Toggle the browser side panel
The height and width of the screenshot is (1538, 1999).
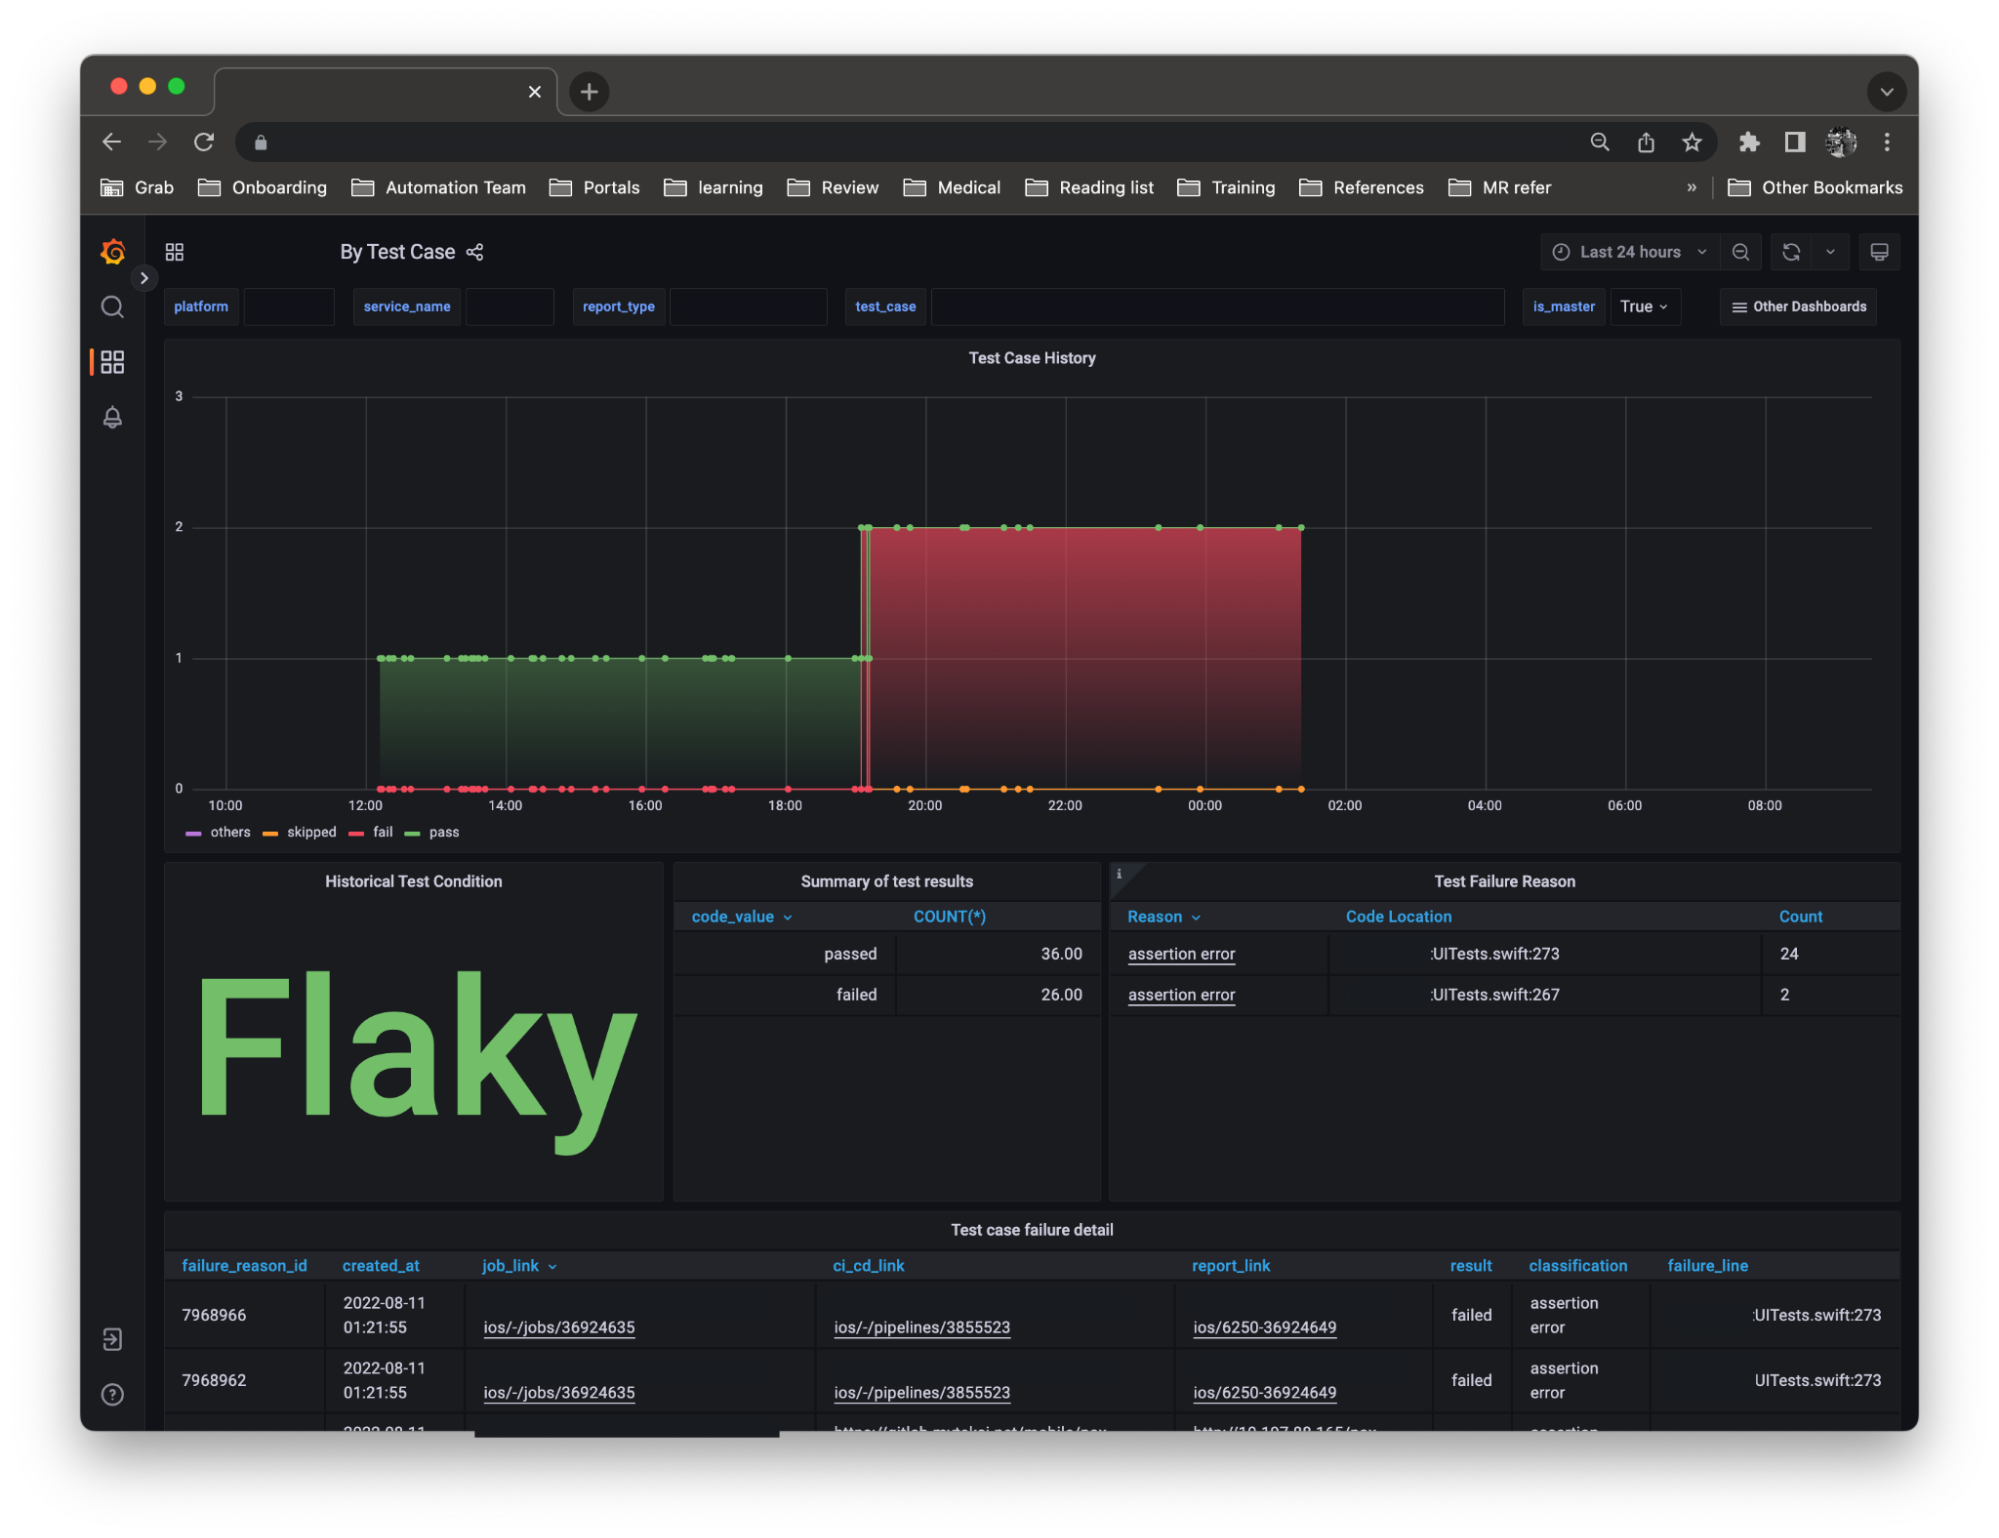pos(1795,142)
